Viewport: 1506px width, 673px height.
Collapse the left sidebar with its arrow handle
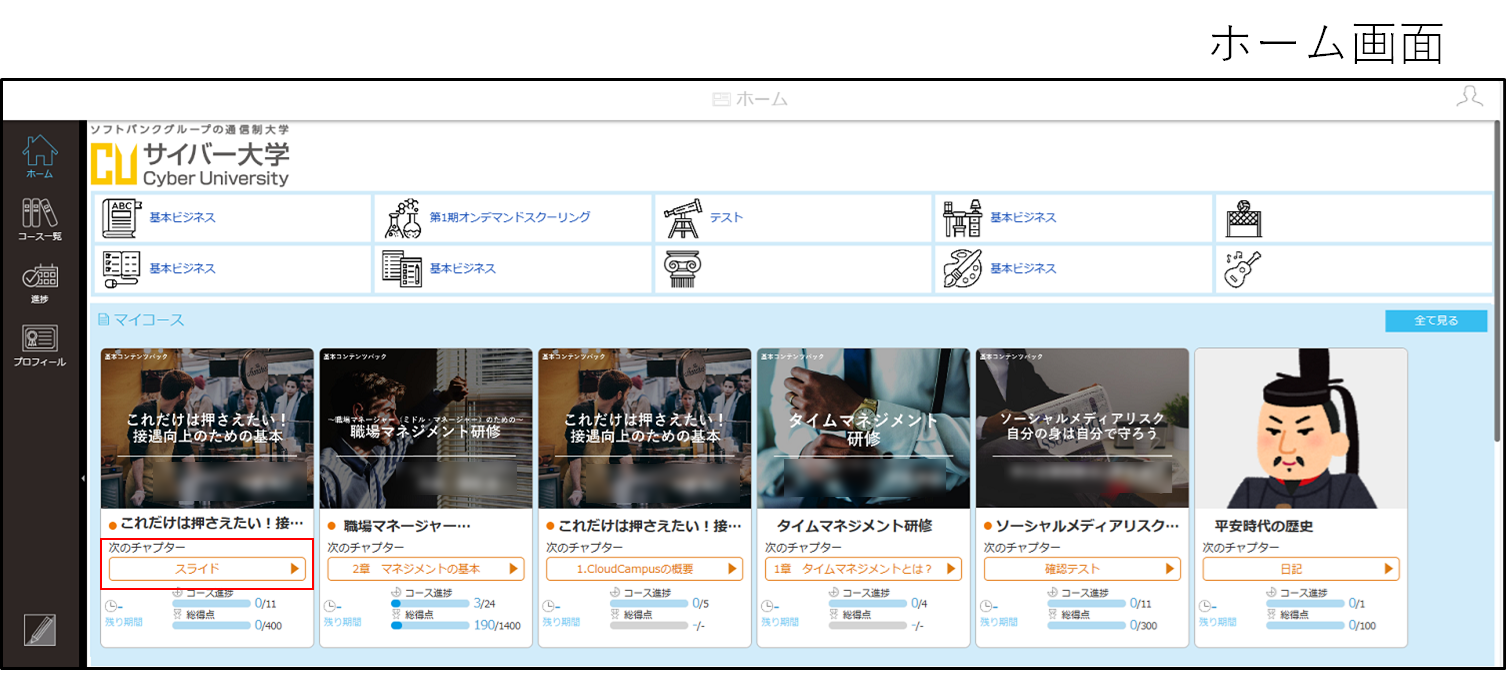click(x=83, y=479)
